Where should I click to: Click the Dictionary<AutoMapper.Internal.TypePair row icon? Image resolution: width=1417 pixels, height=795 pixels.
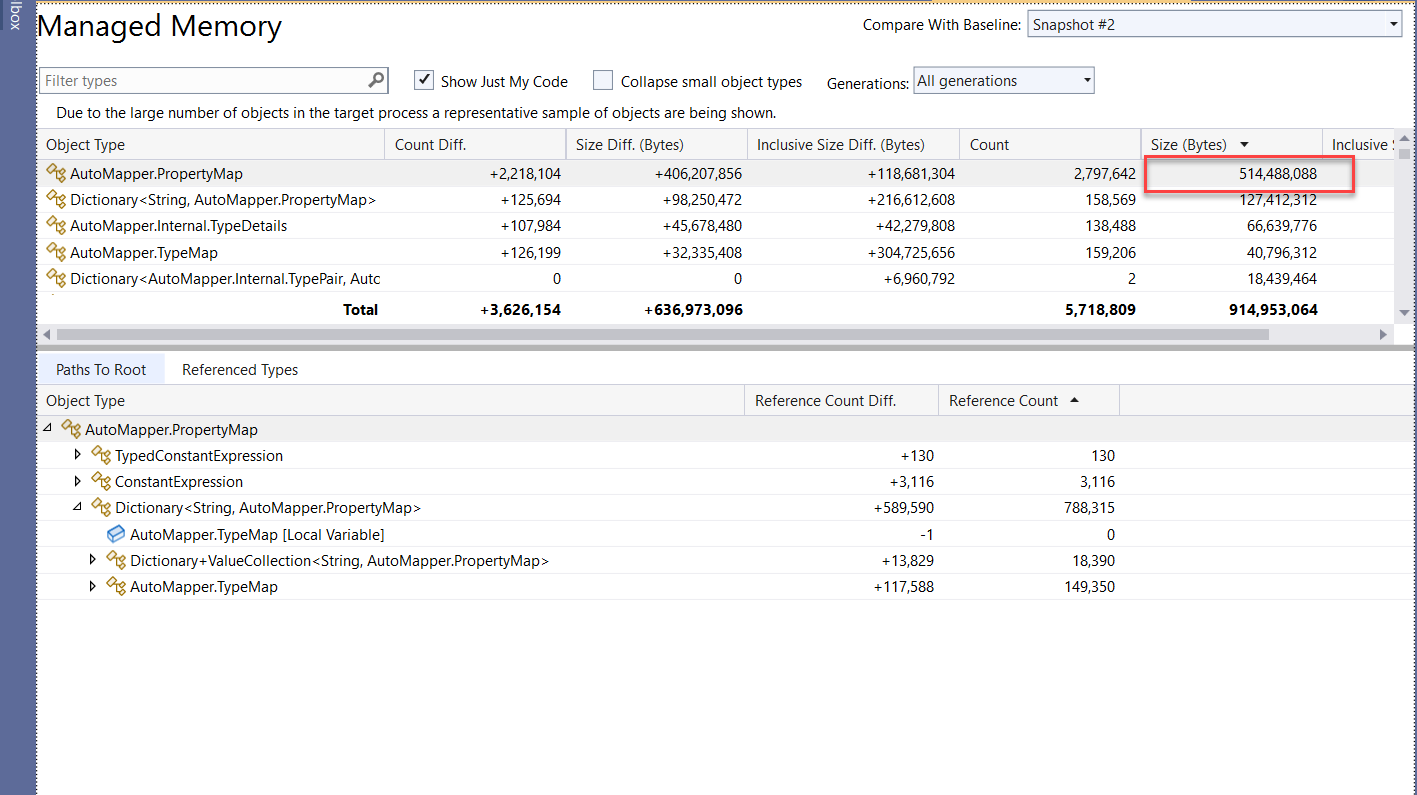click(x=56, y=278)
